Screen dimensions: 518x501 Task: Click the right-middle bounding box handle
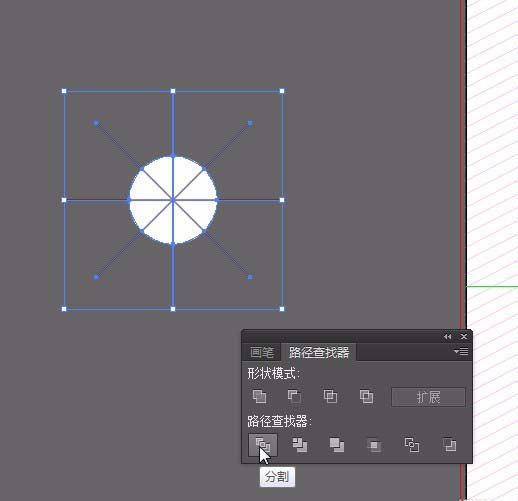(282, 200)
